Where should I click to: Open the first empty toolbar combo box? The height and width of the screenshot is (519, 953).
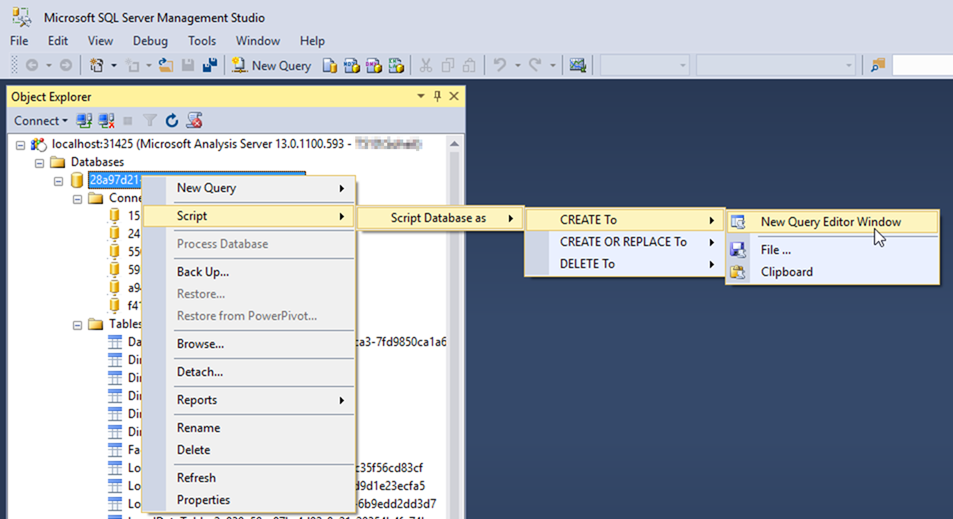[x=644, y=65]
